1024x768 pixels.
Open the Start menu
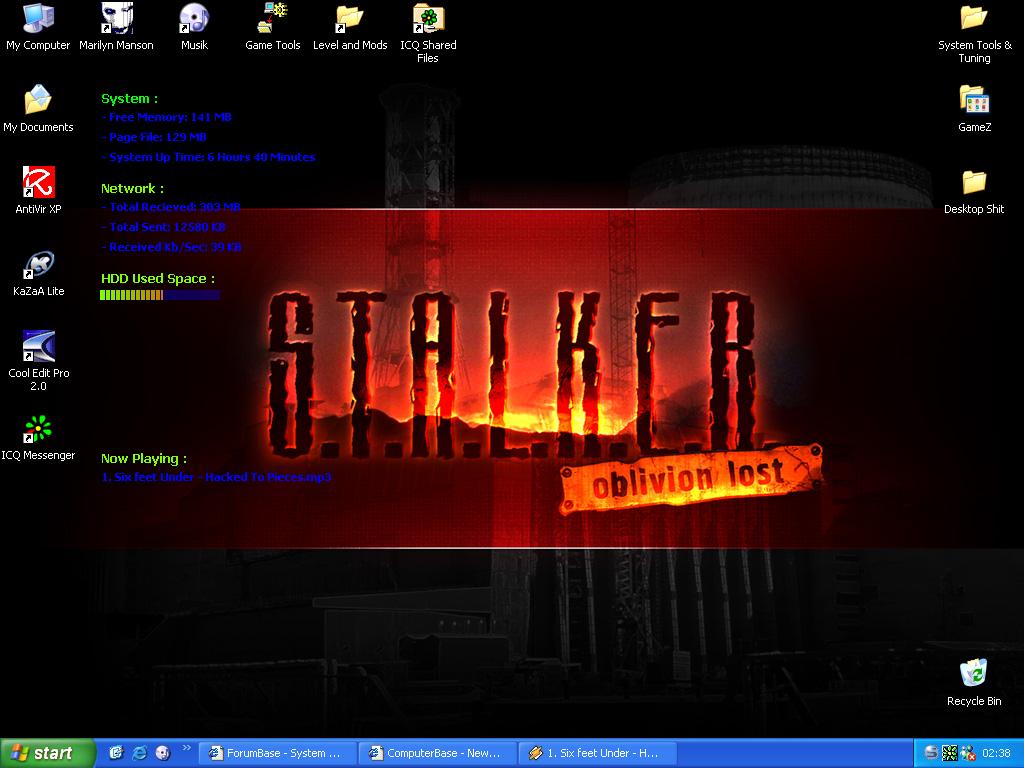point(47,753)
